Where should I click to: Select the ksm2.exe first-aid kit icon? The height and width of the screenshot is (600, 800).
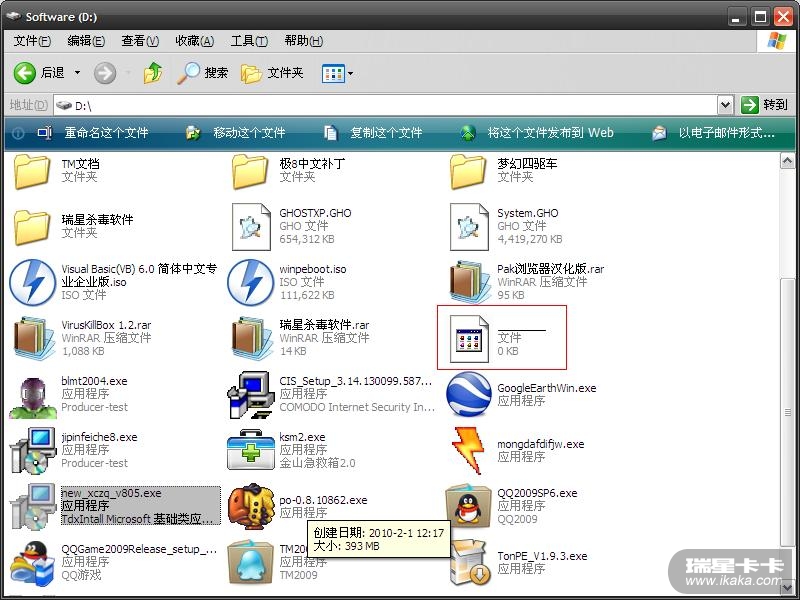(251, 449)
